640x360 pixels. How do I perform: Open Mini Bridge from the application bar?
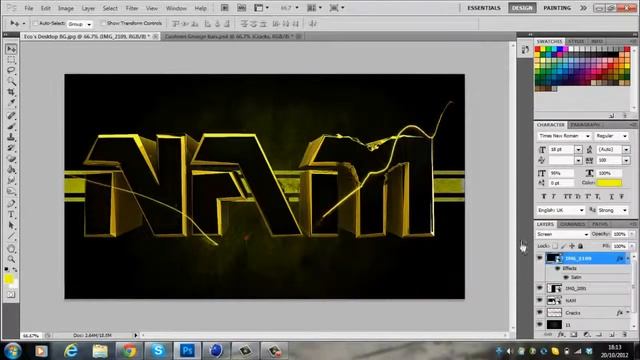click(x=242, y=8)
